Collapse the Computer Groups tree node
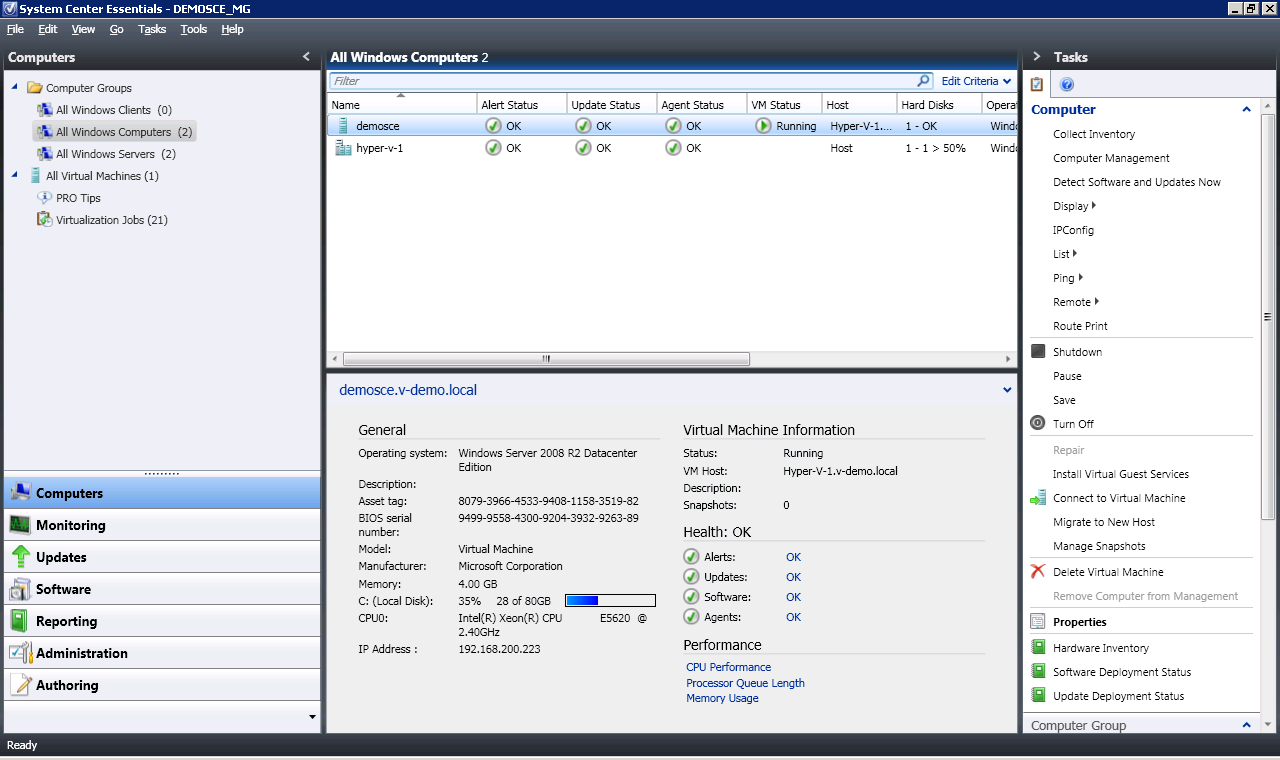This screenshot has width=1280, height=760. (x=15, y=88)
